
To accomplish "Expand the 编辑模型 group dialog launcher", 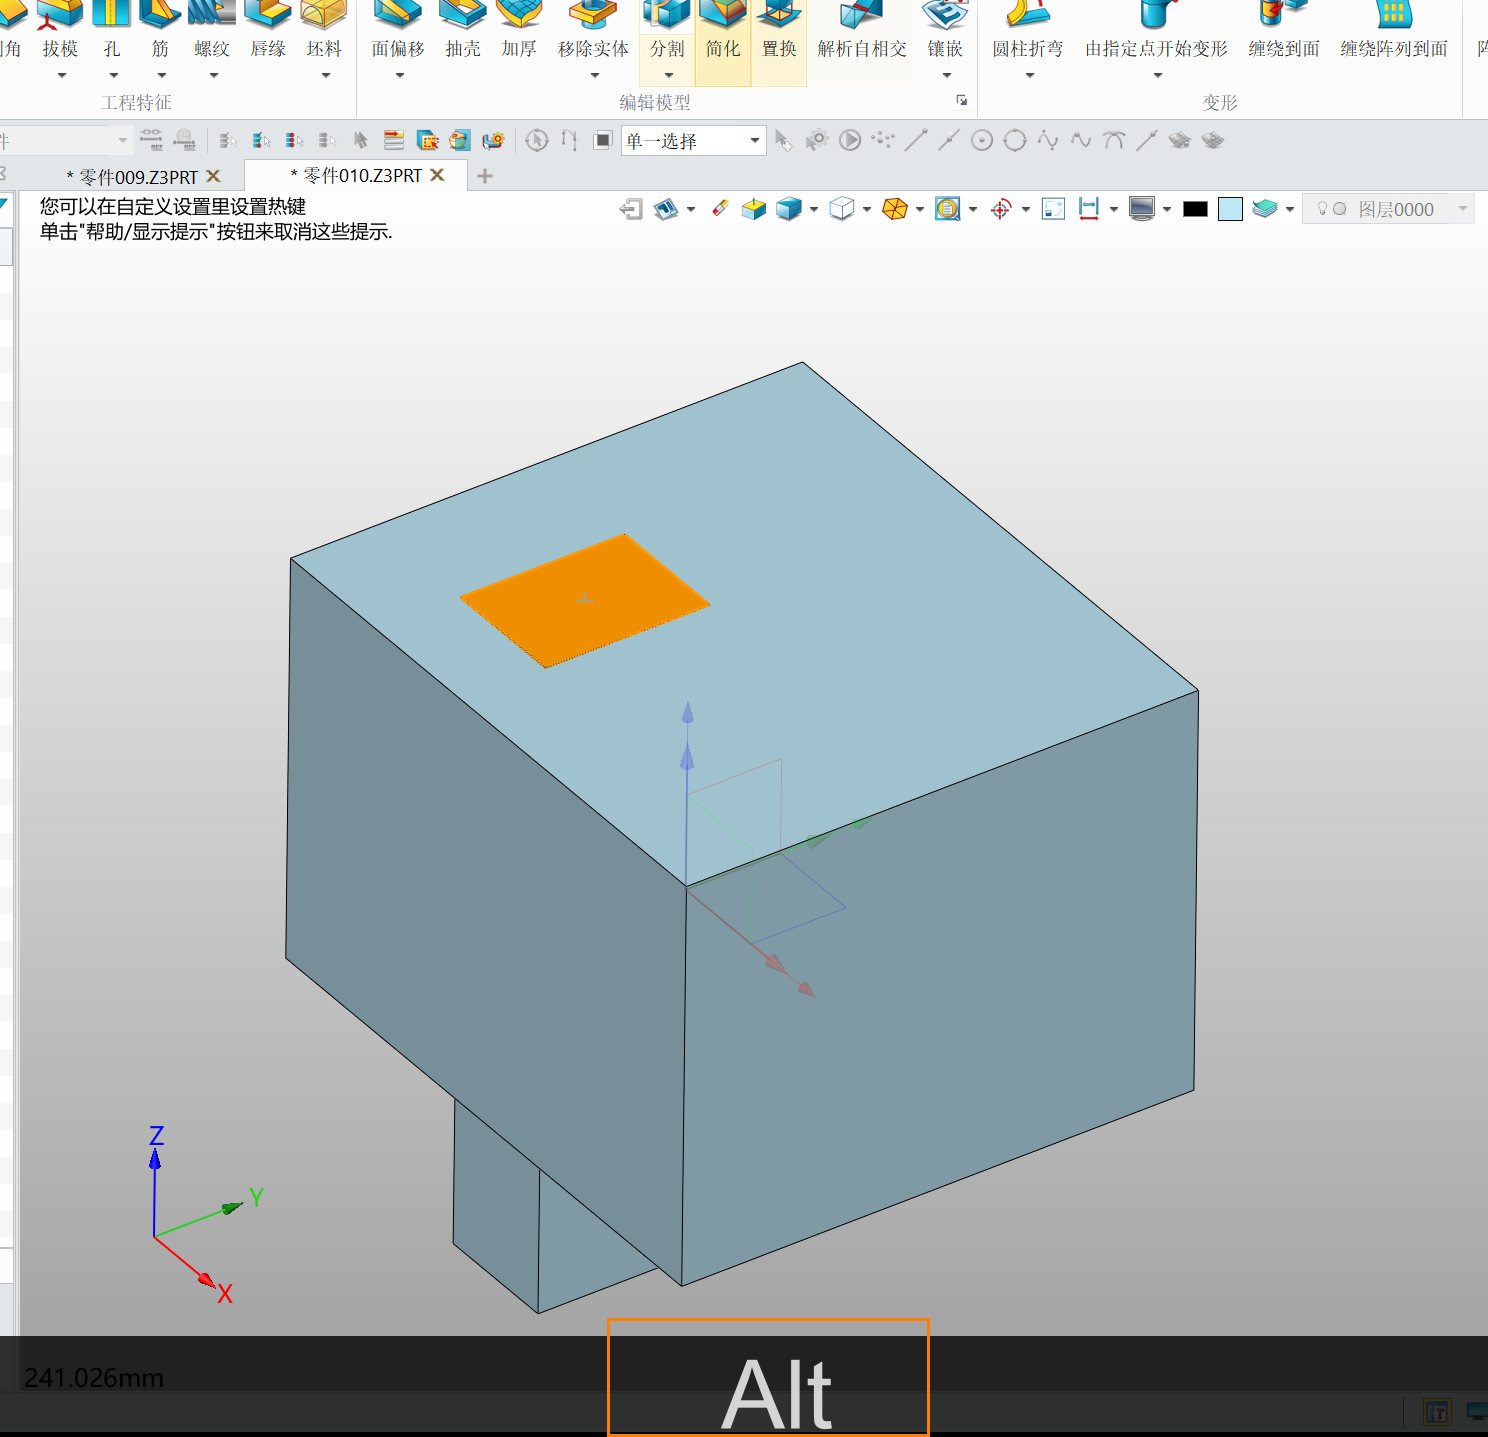I will [x=961, y=100].
